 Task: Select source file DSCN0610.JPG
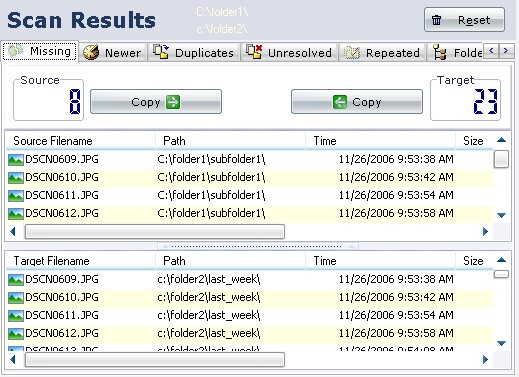249,177
